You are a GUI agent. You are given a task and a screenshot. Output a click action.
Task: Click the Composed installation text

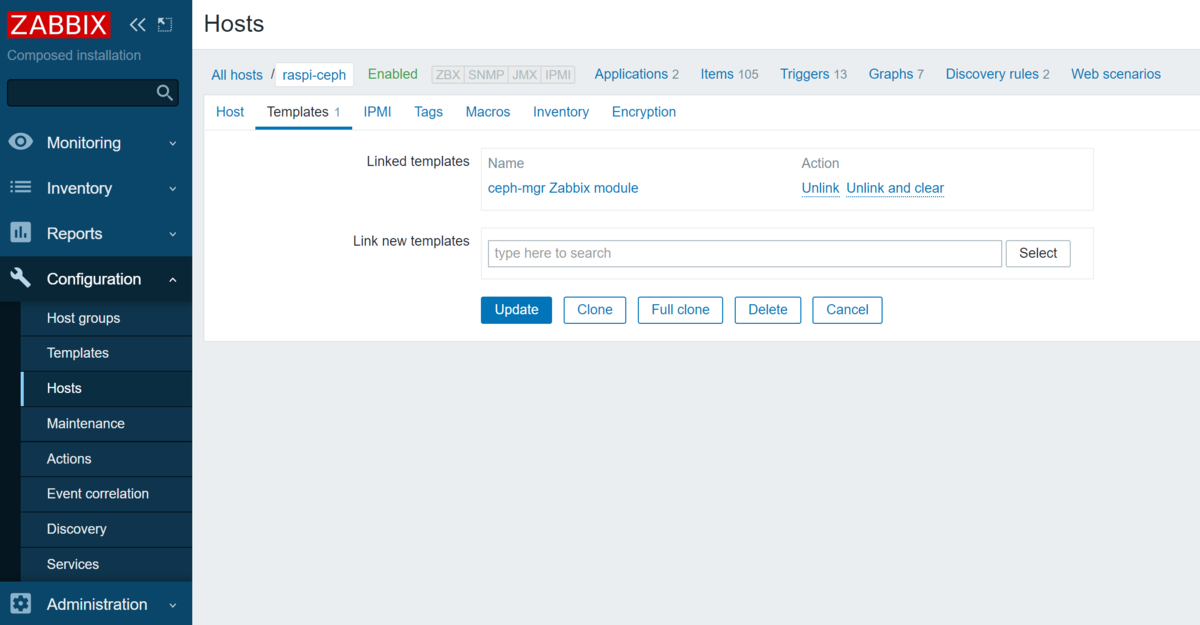74,55
